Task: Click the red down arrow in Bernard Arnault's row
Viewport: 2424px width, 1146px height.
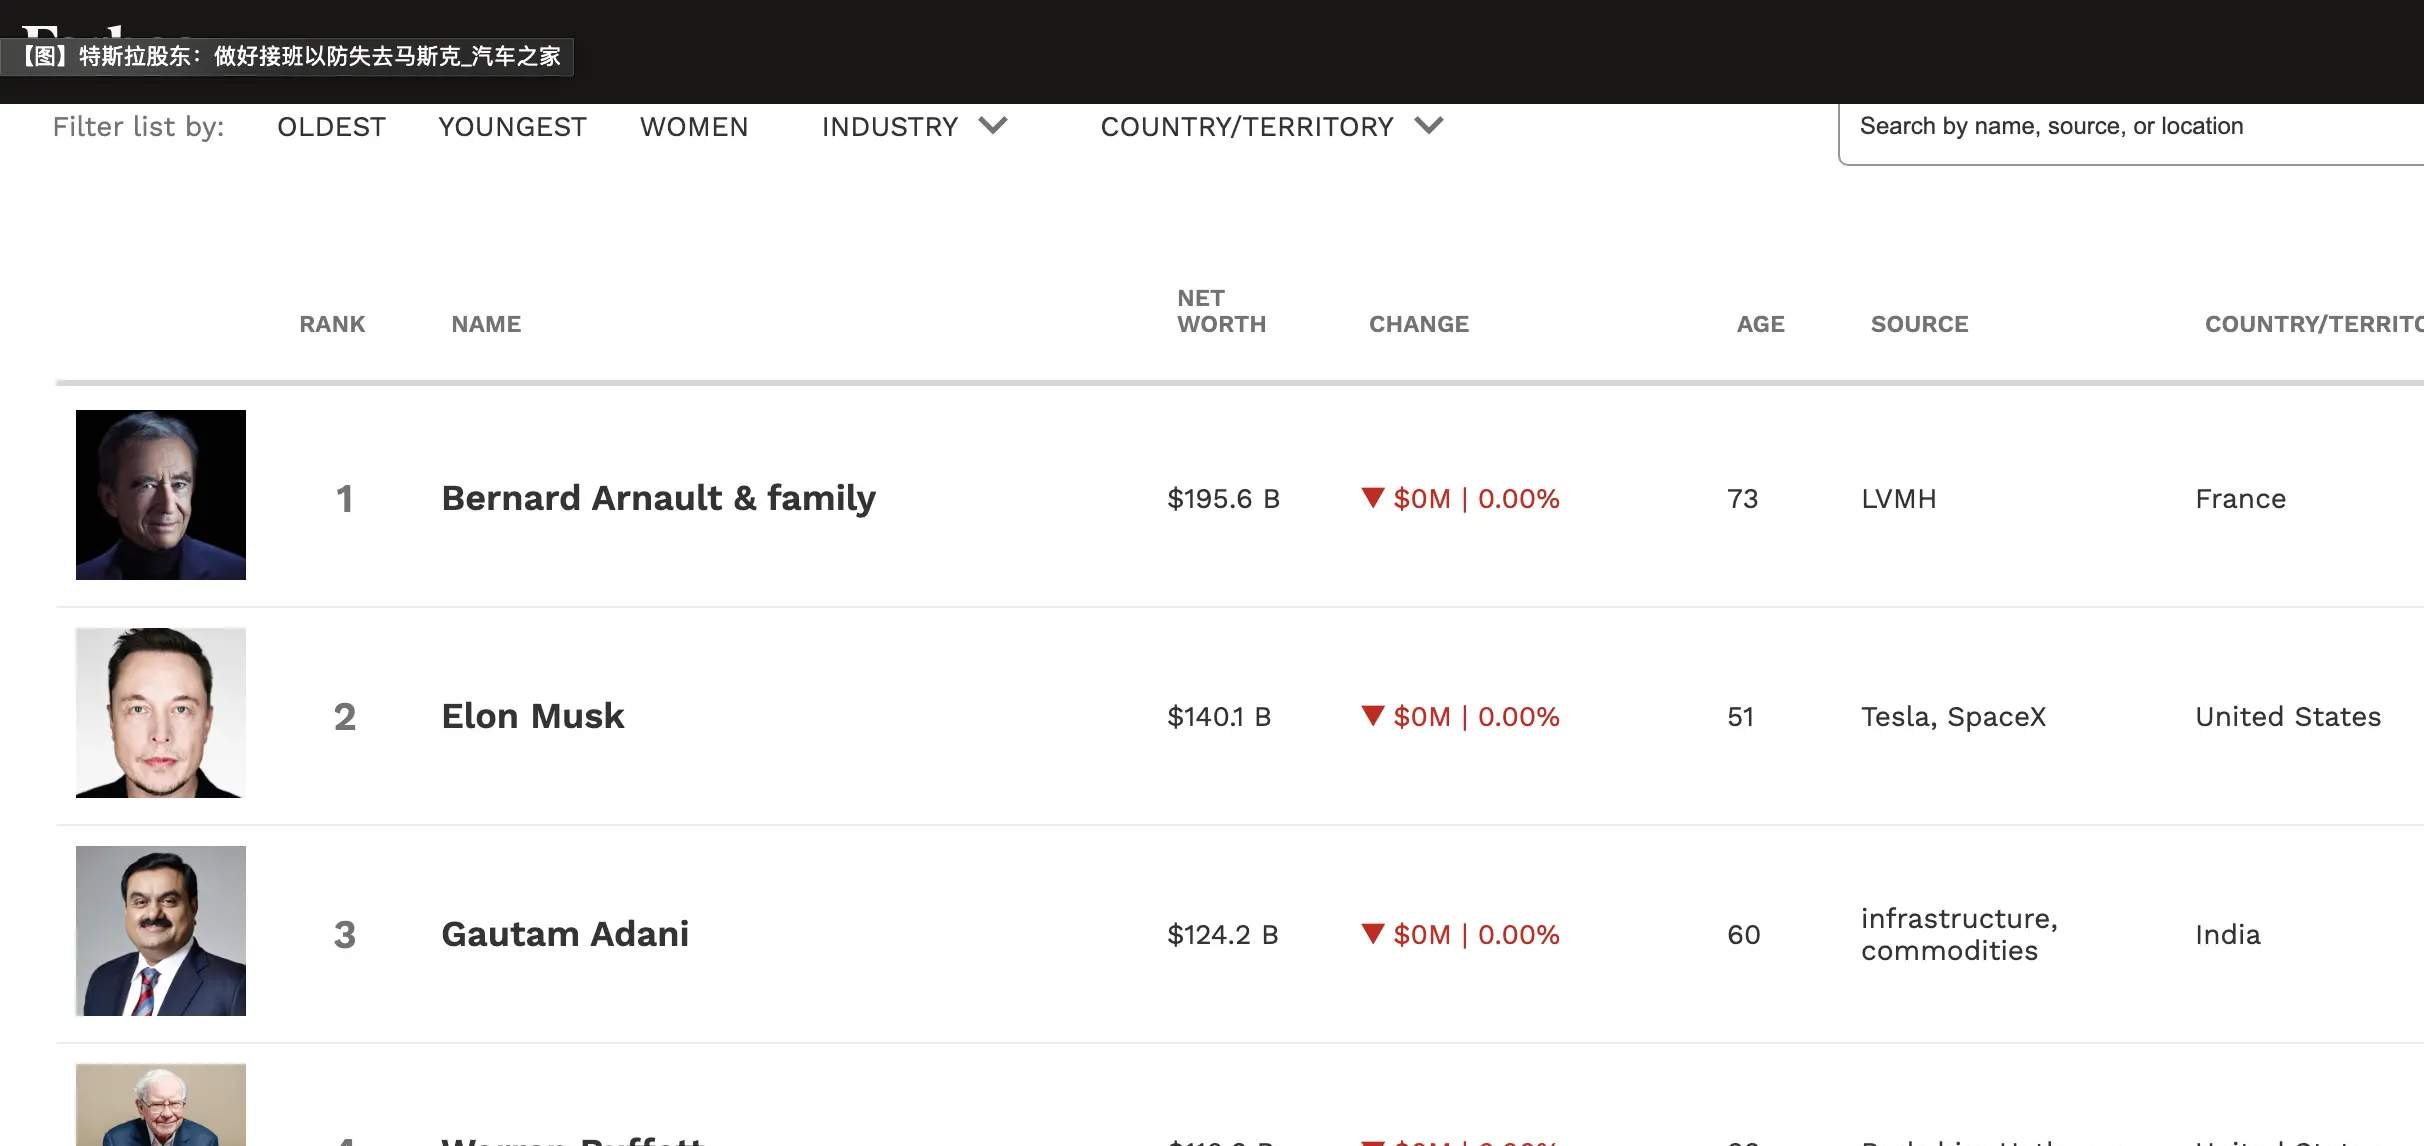Action: tap(1373, 497)
